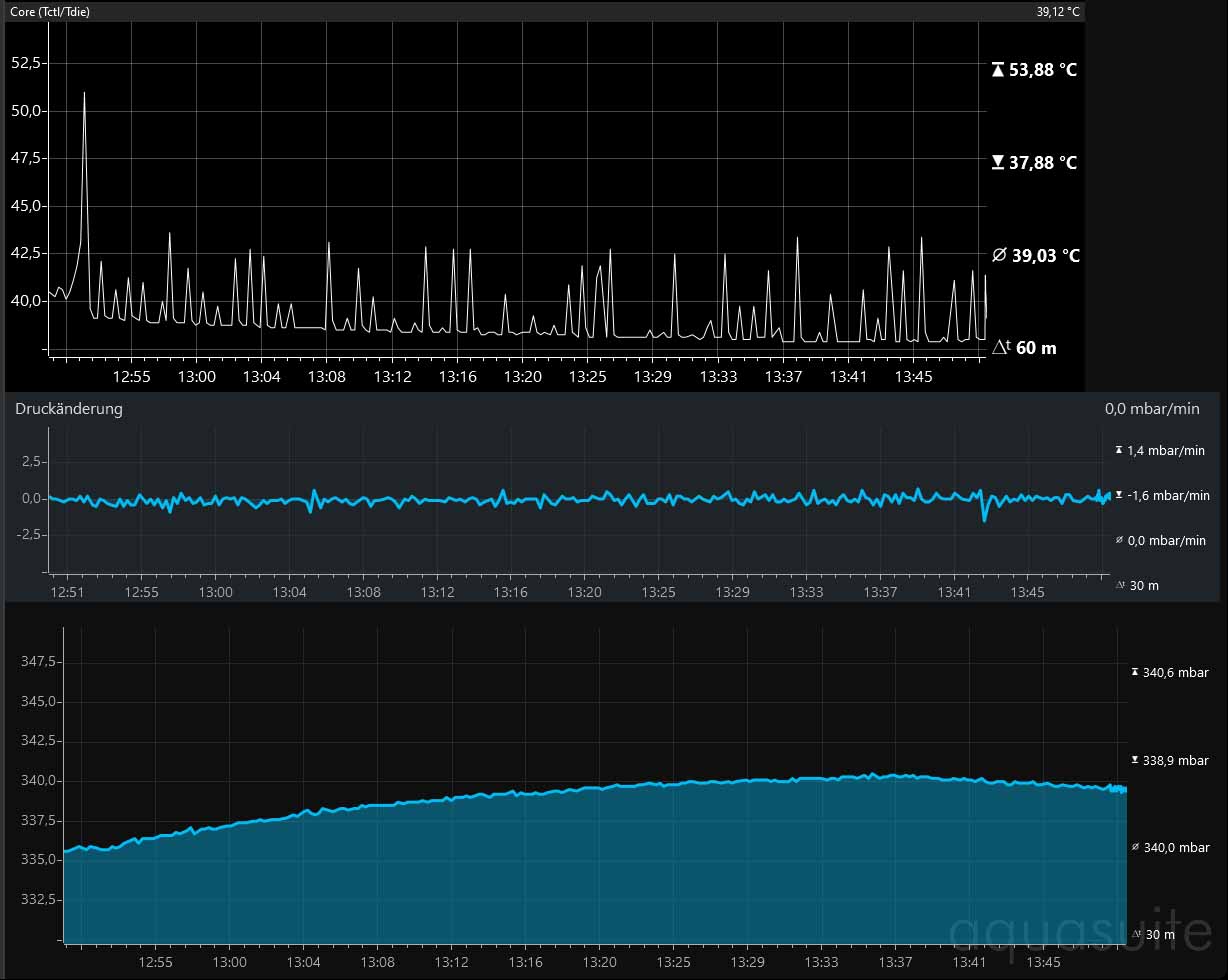The width and height of the screenshot is (1228, 980).
Task: Click the current 0,0 mbar/min value in header
Action: pyautogui.click(x=1152, y=409)
